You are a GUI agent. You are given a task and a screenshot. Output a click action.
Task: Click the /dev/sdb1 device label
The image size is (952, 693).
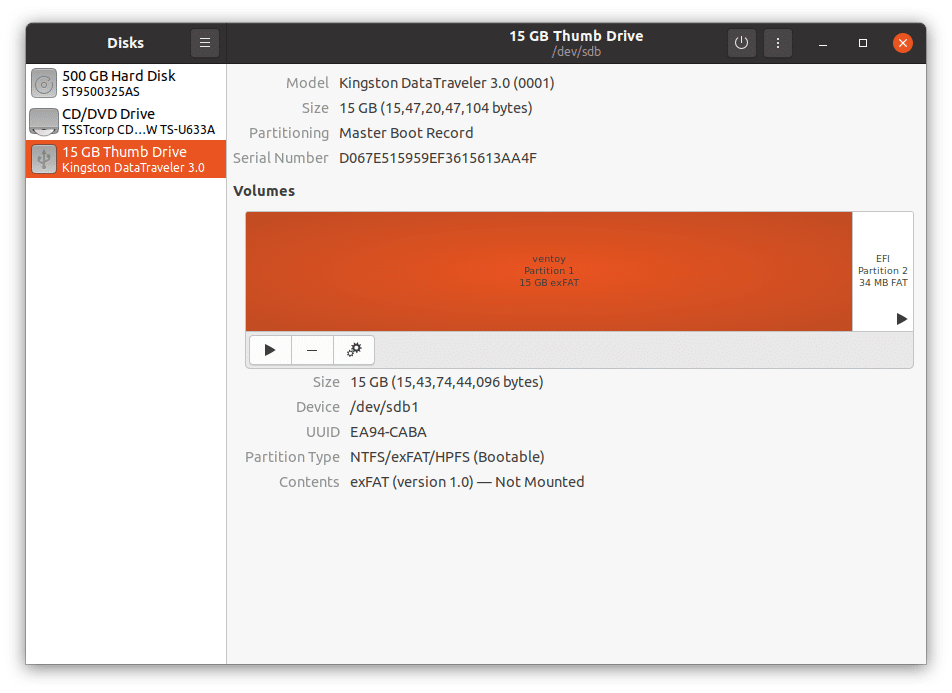click(384, 407)
